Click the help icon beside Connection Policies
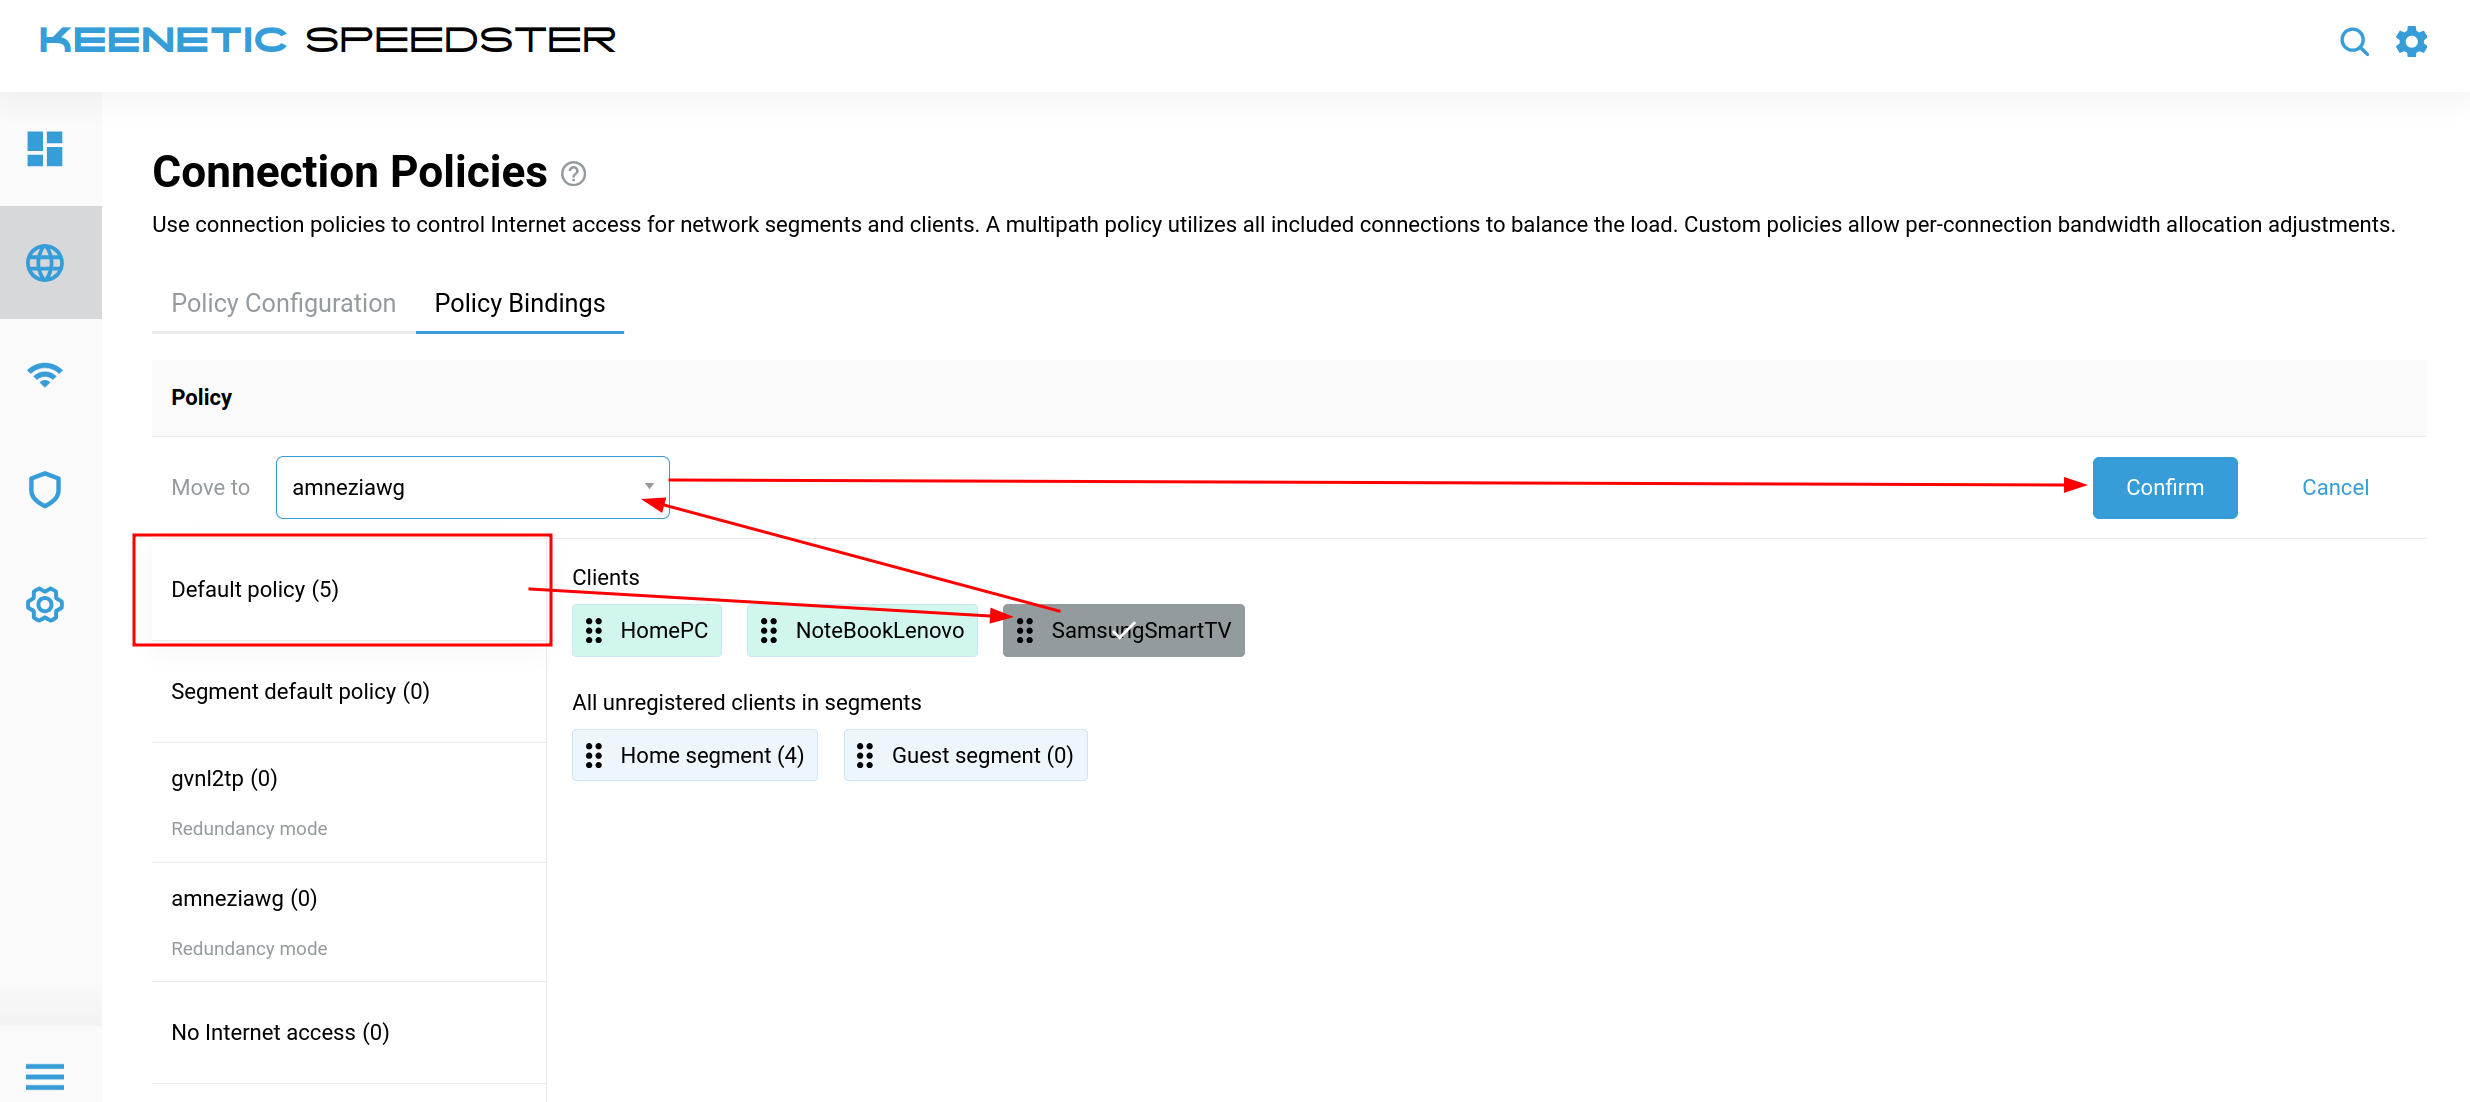2470x1102 pixels. click(x=573, y=174)
